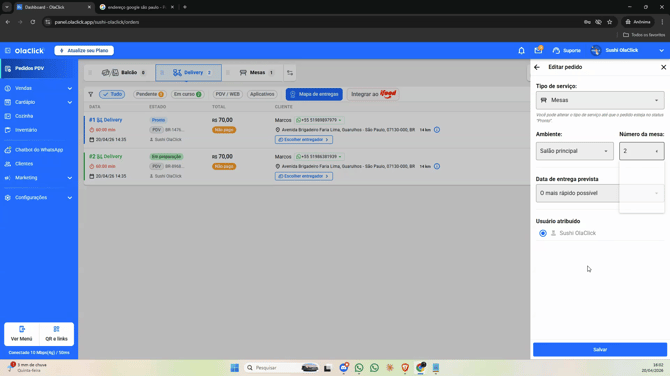Screen dimensions: 670x376
Task: Collapse sidebar via OlaClick menu icon
Action: [x=8, y=50]
